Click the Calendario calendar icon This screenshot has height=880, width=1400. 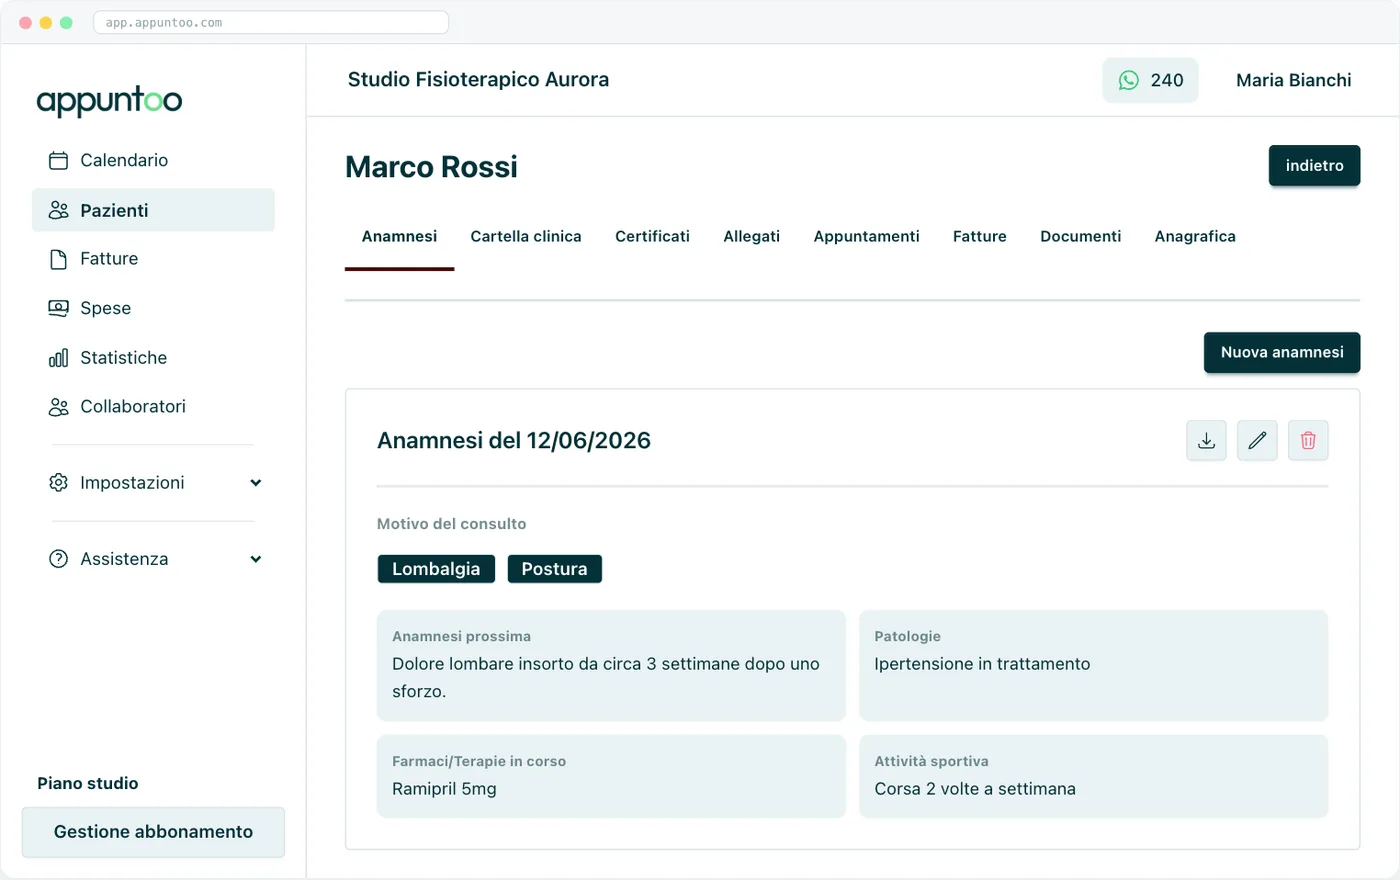[59, 160]
